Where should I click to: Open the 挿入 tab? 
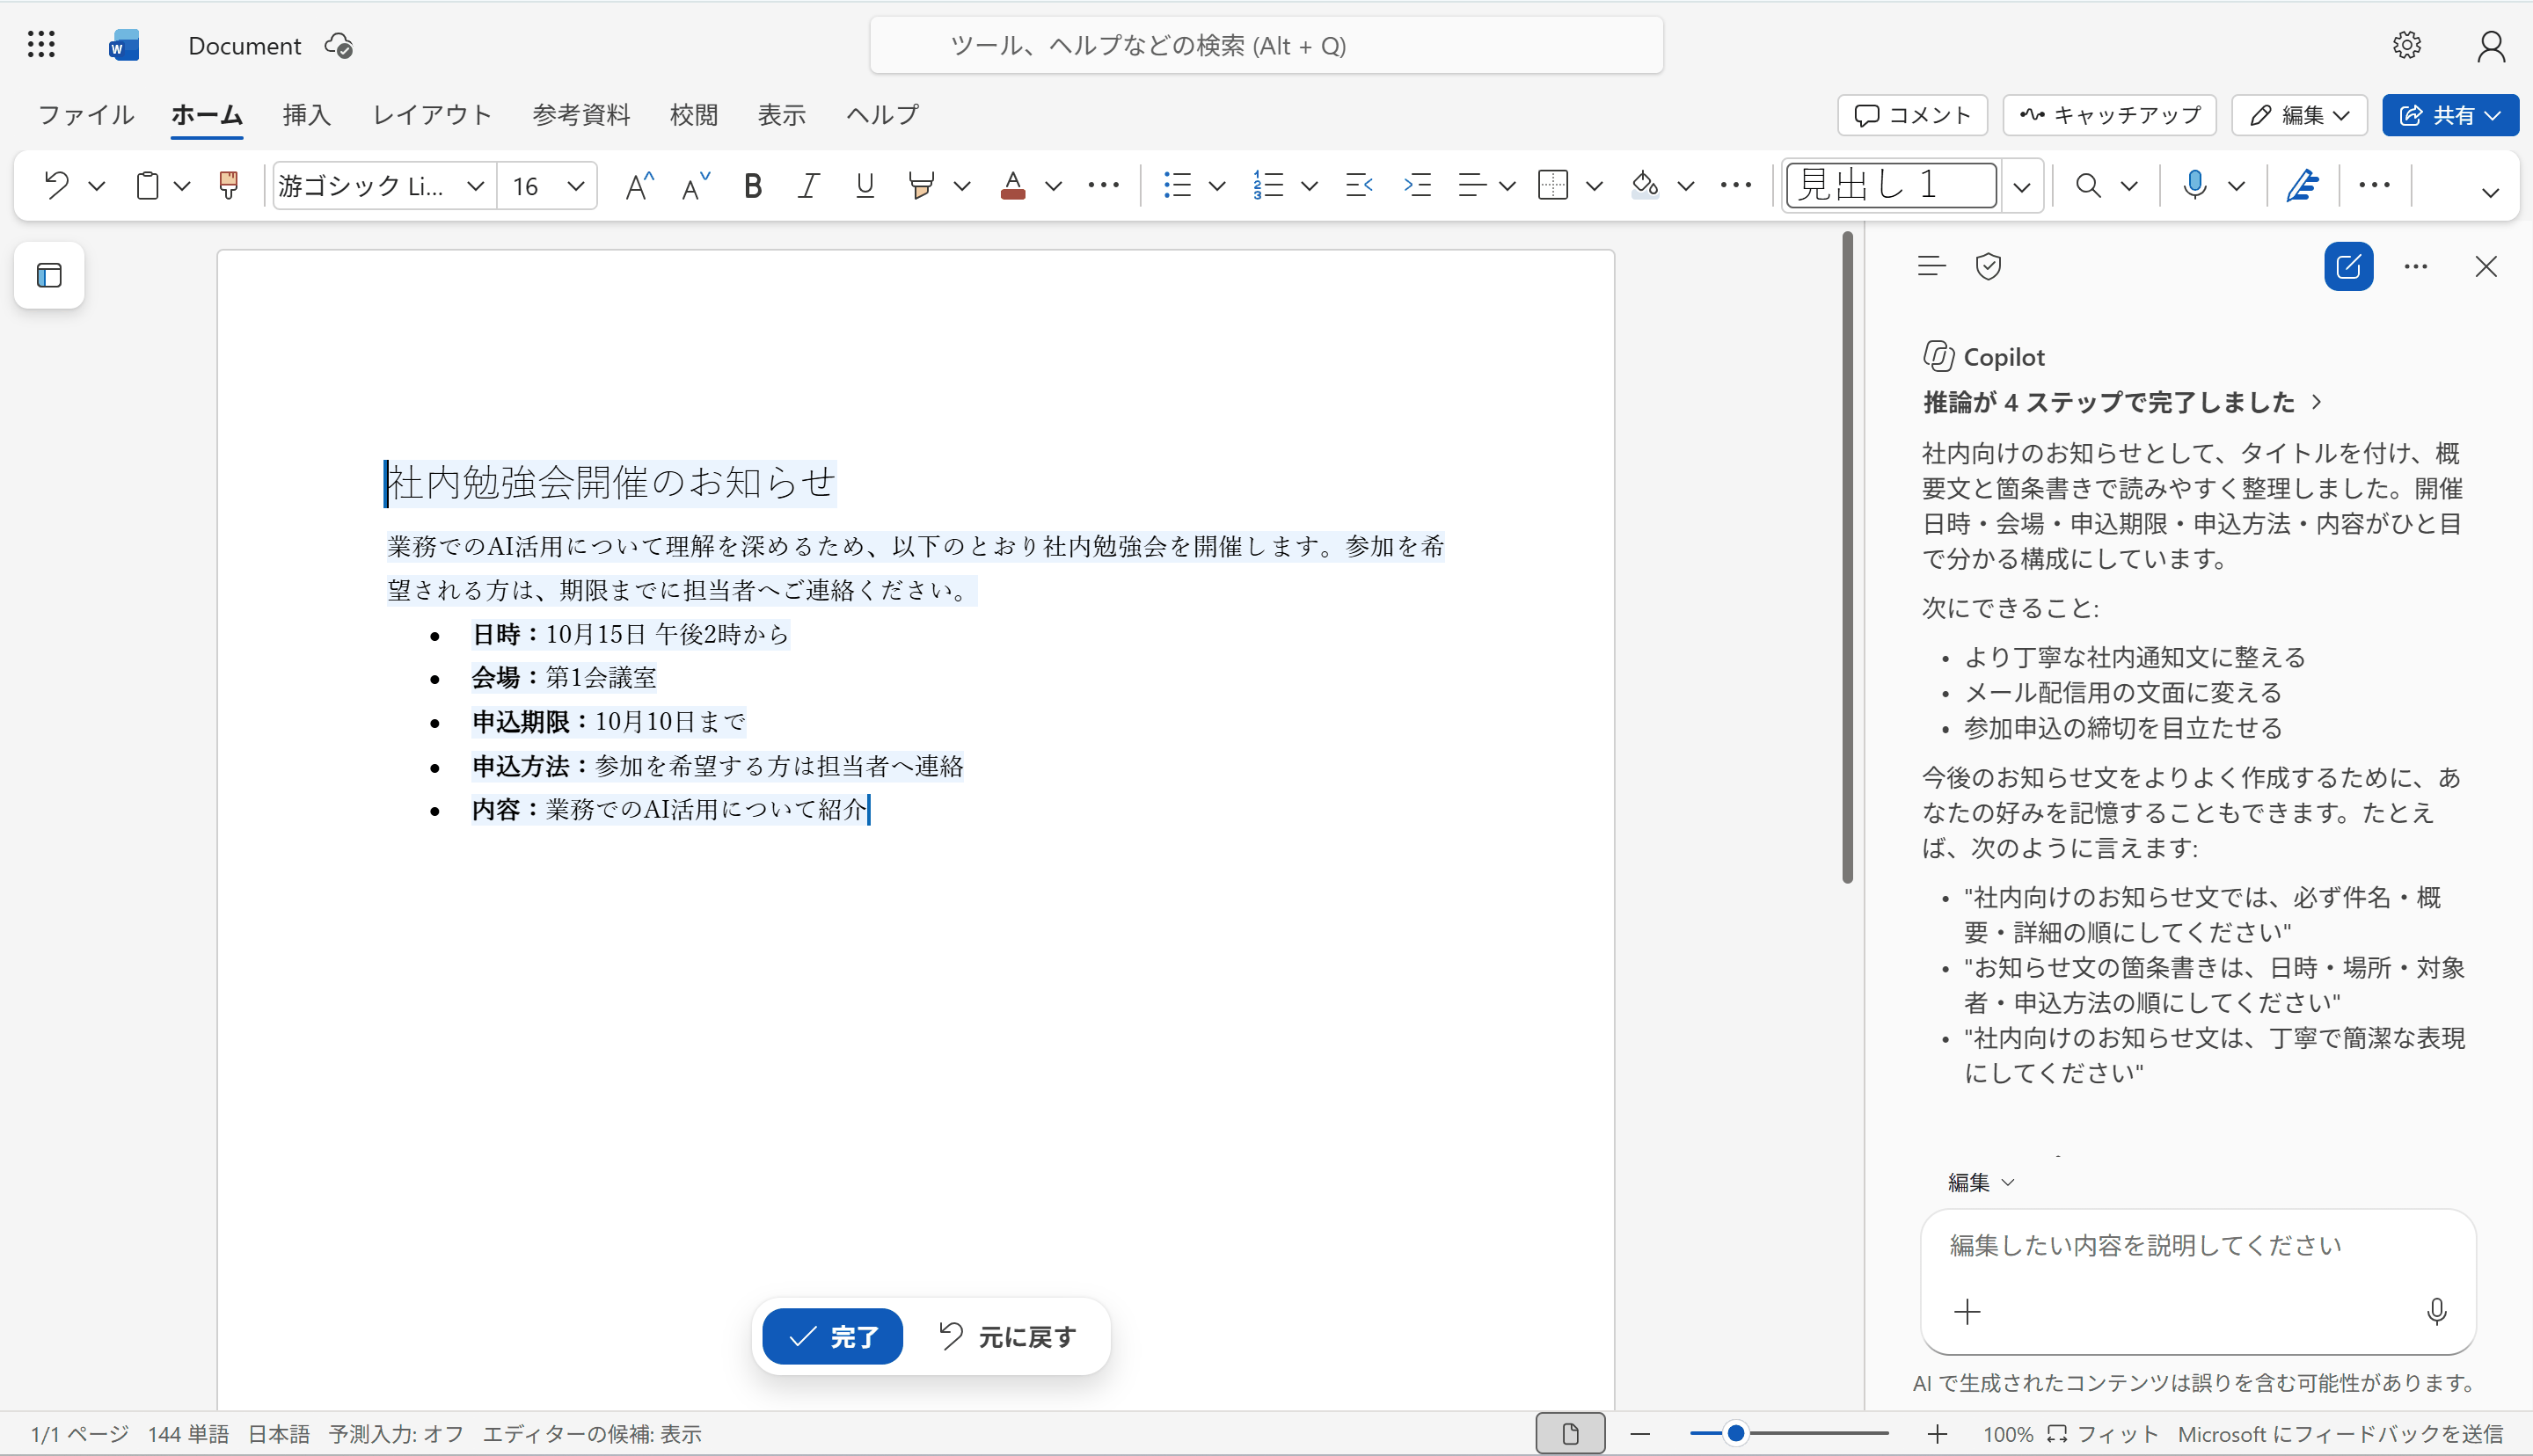306,115
